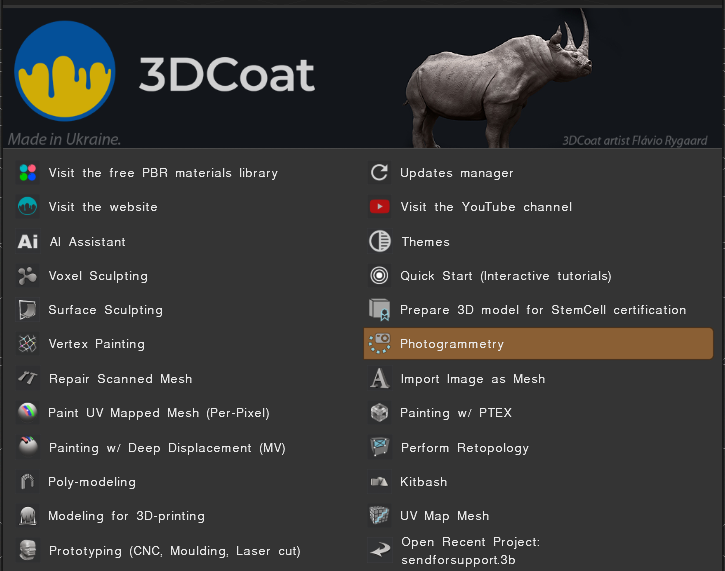Select Kitbash text entry
Image resolution: width=725 pixels, height=571 pixels.
(x=424, y=482)
